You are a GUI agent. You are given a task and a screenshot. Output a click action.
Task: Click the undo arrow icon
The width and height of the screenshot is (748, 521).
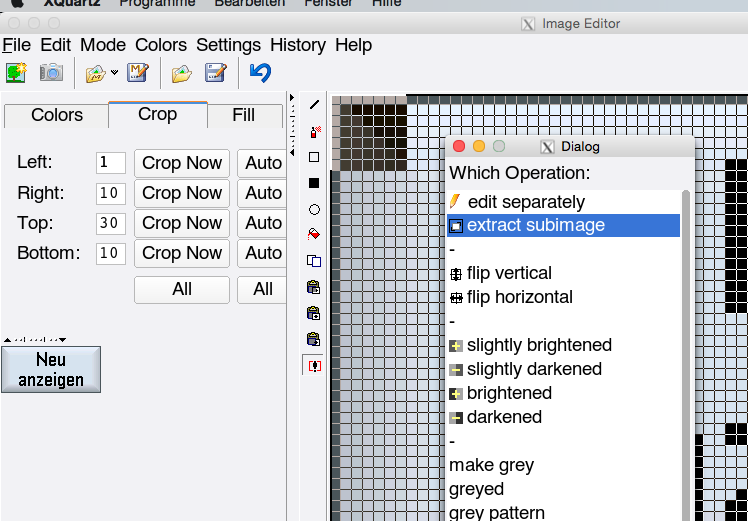point(260,72)
